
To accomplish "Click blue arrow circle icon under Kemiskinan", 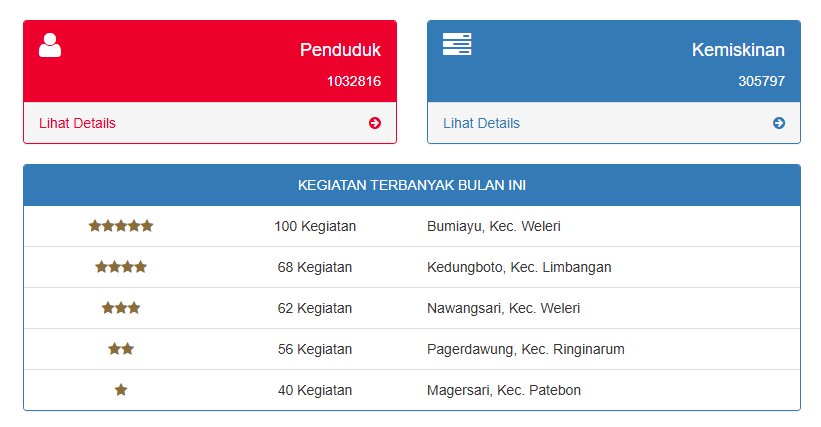I will (x=779, y=123).
